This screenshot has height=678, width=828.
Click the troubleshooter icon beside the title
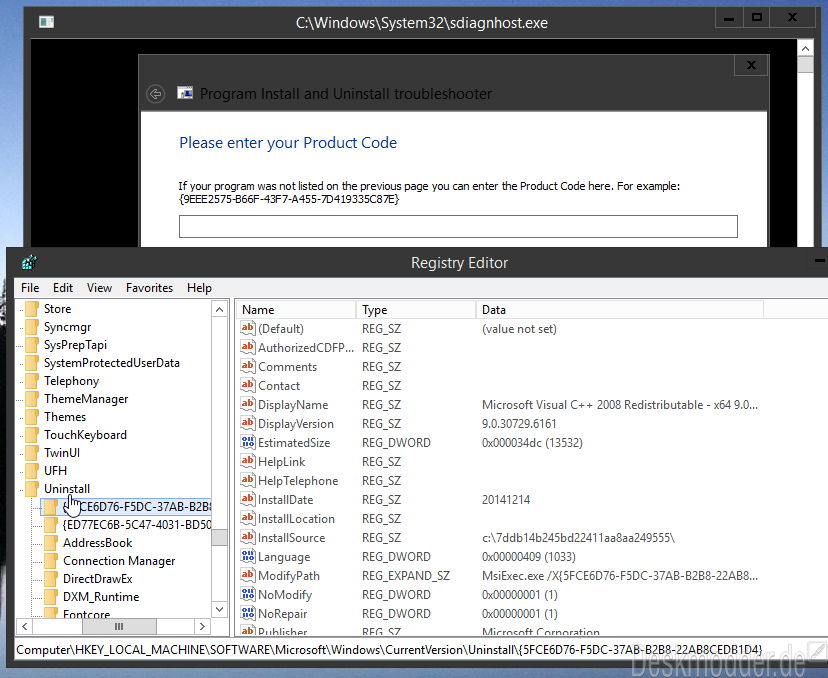point(185,93)
